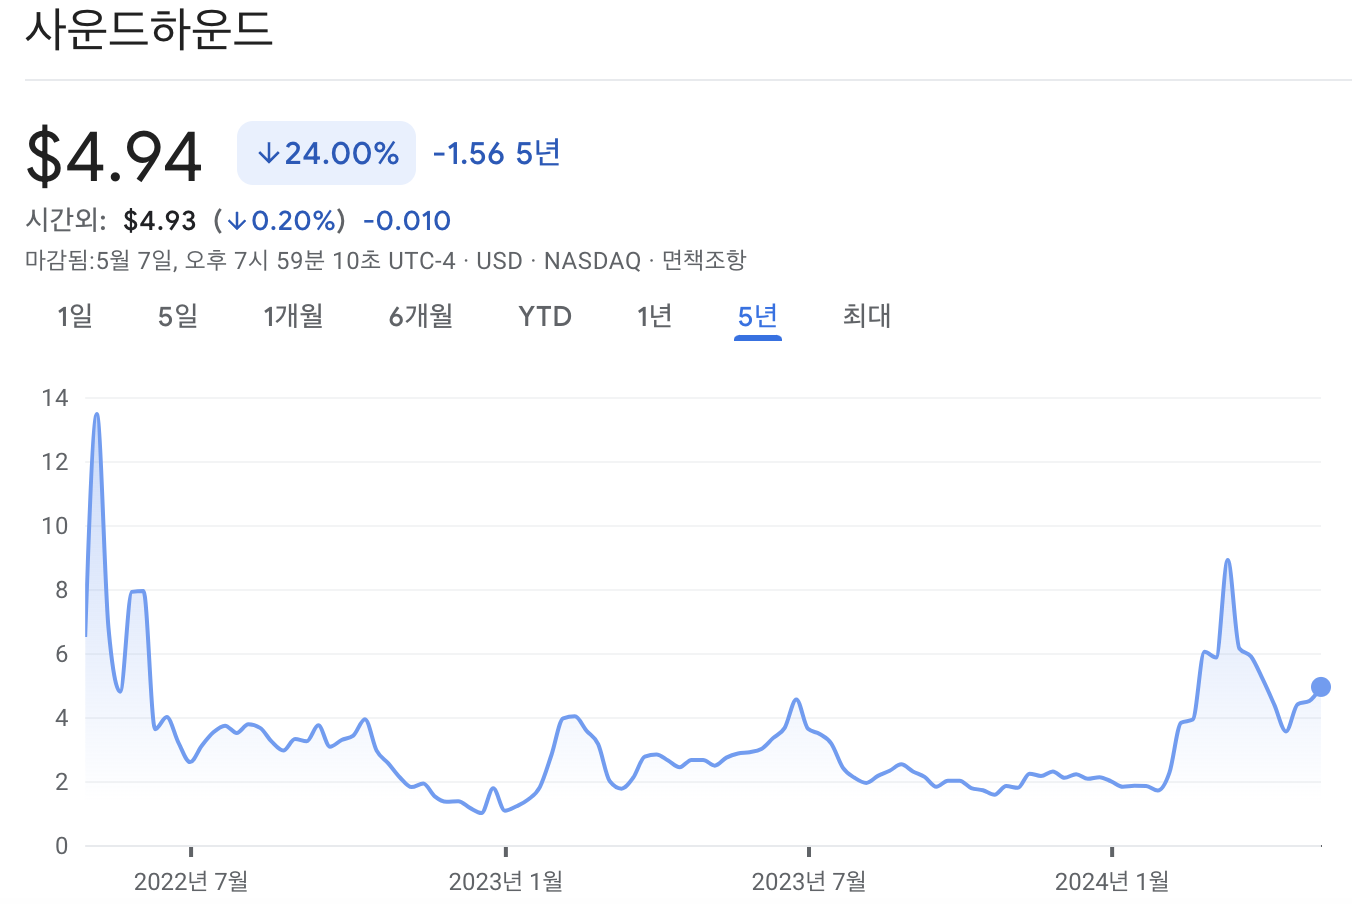The height and width of the screenshot is (904, 1352).
Task: Open the 면책조항 disclaimer link
Action: (x=703, y=261)
